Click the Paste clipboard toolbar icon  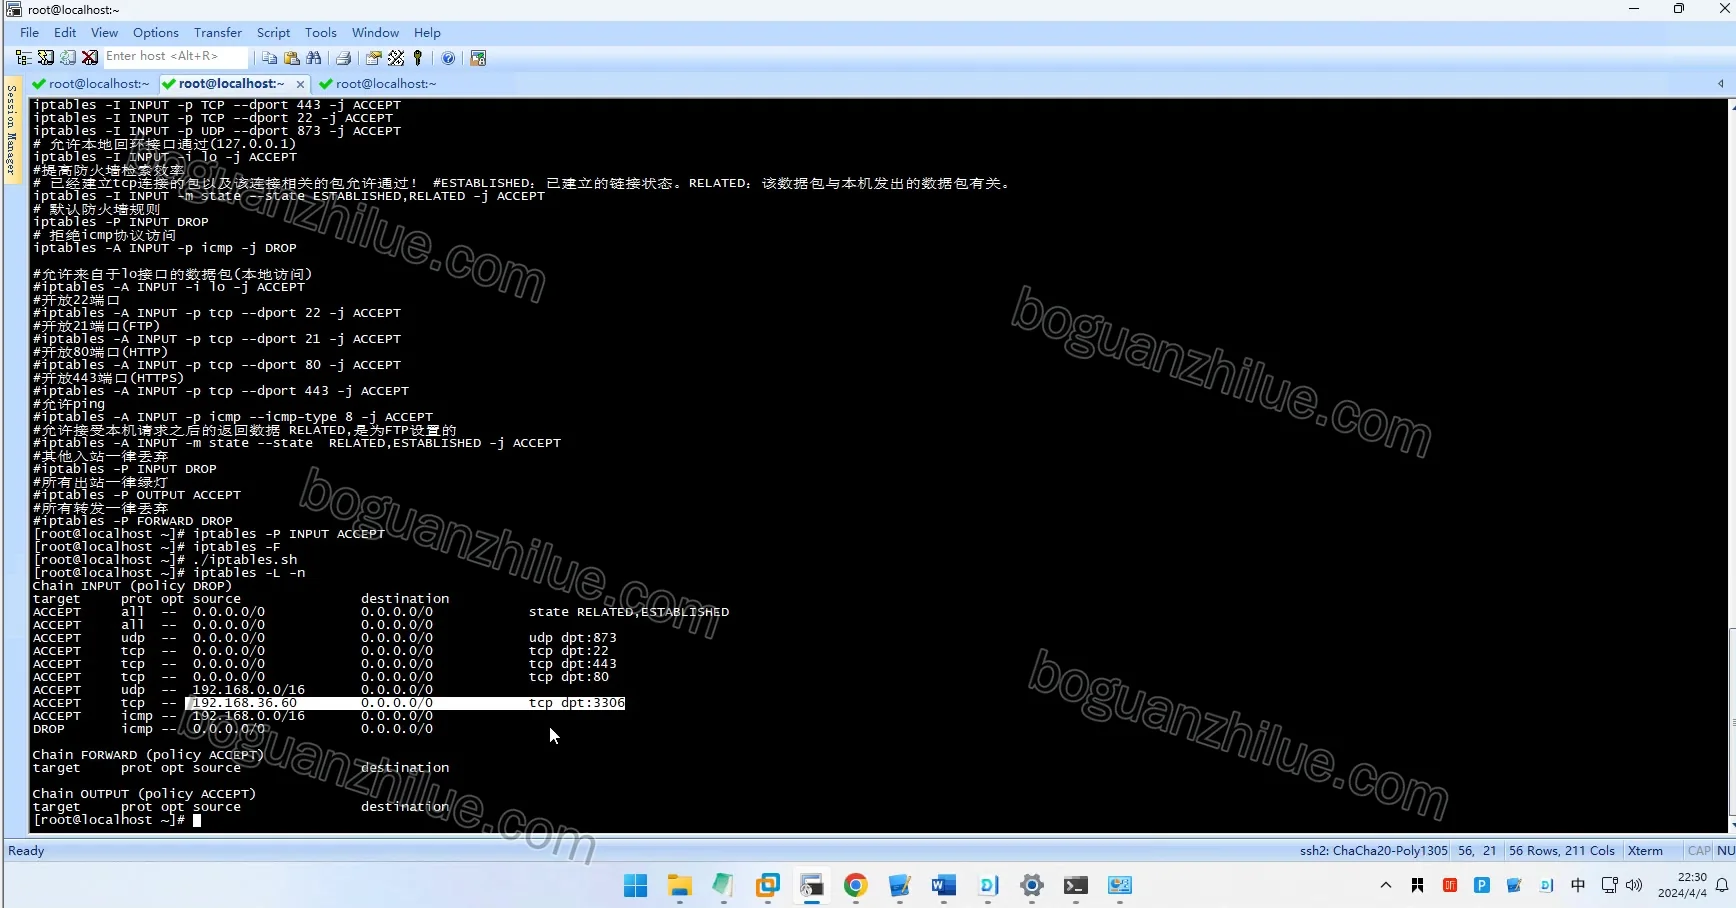(x=292, y=58)
